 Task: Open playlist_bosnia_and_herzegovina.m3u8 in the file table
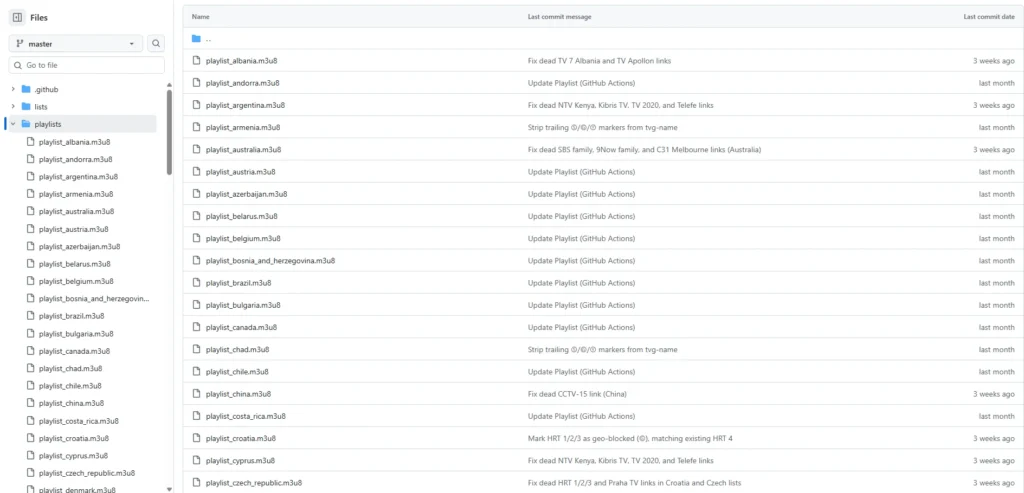coord(270,261)
